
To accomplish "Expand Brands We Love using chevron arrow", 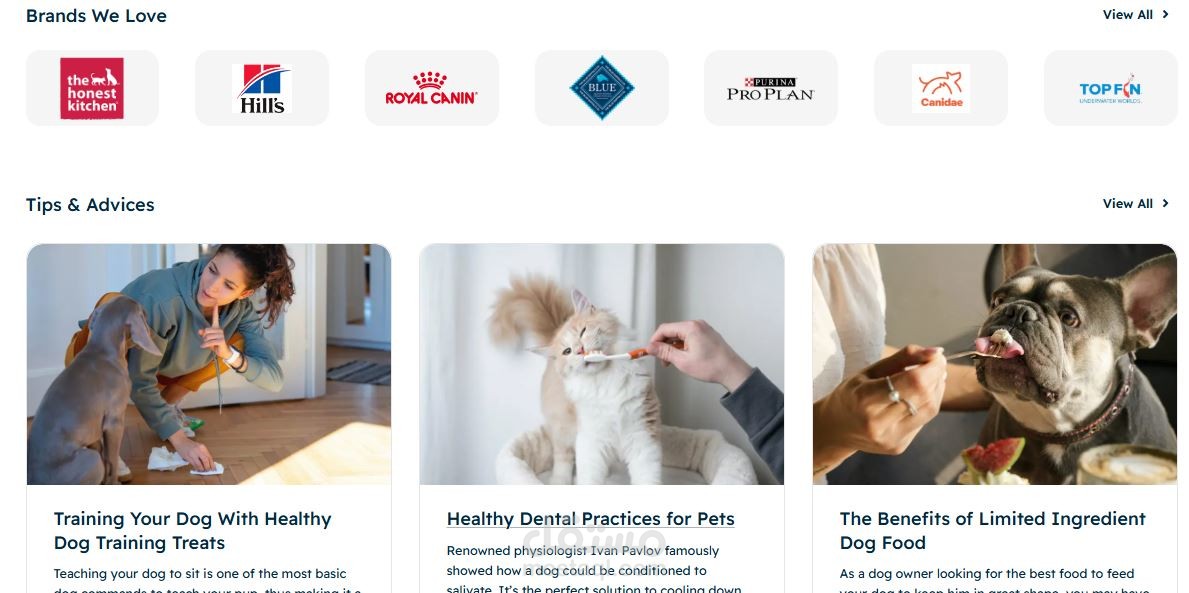I will 1165,14.
